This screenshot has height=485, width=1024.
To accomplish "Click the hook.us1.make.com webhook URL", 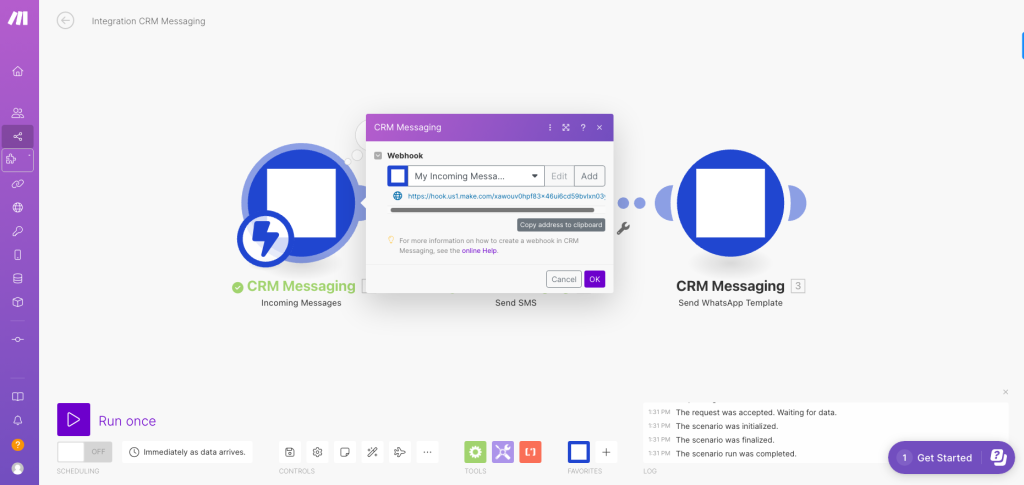I will (x=507, y=196).
